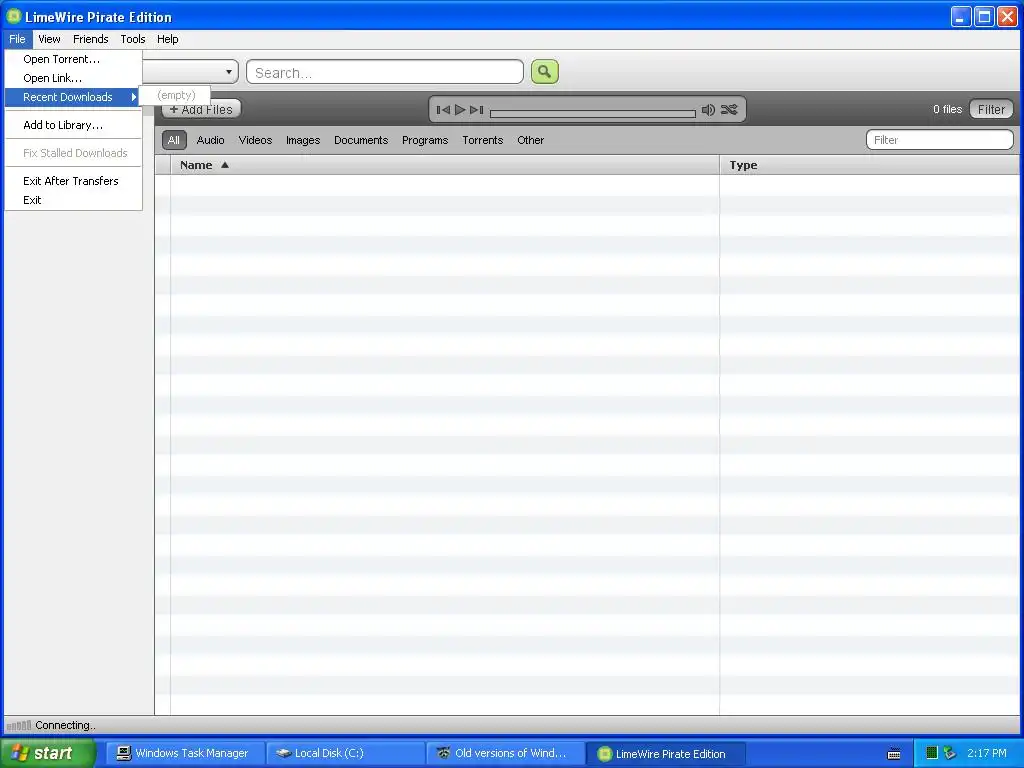Choose Open Link... from File menu
Viewport: 1024px width, 768px height.
pyautogui.click(x=73, y=78)
